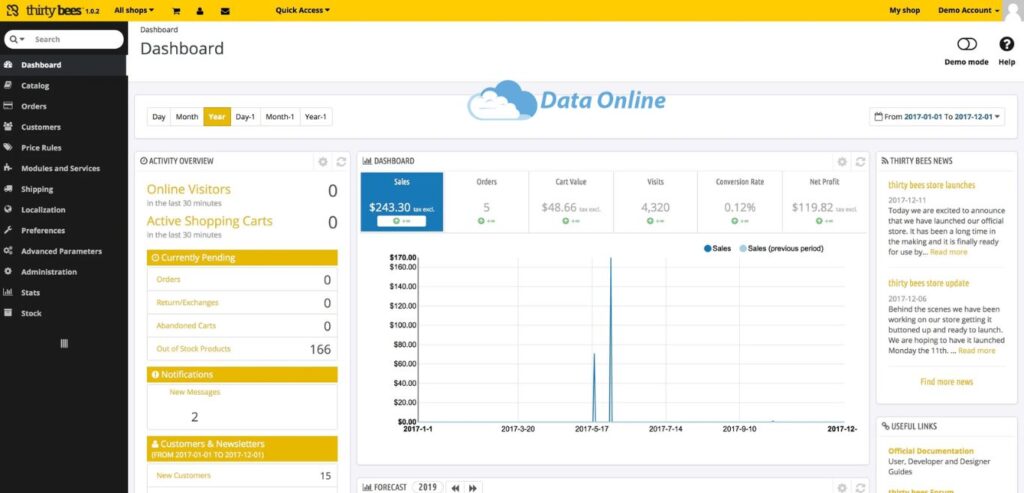Screen dimensions: 1024x493
Task: Click the Catalog sidebar icon
Action: (8, 86)
